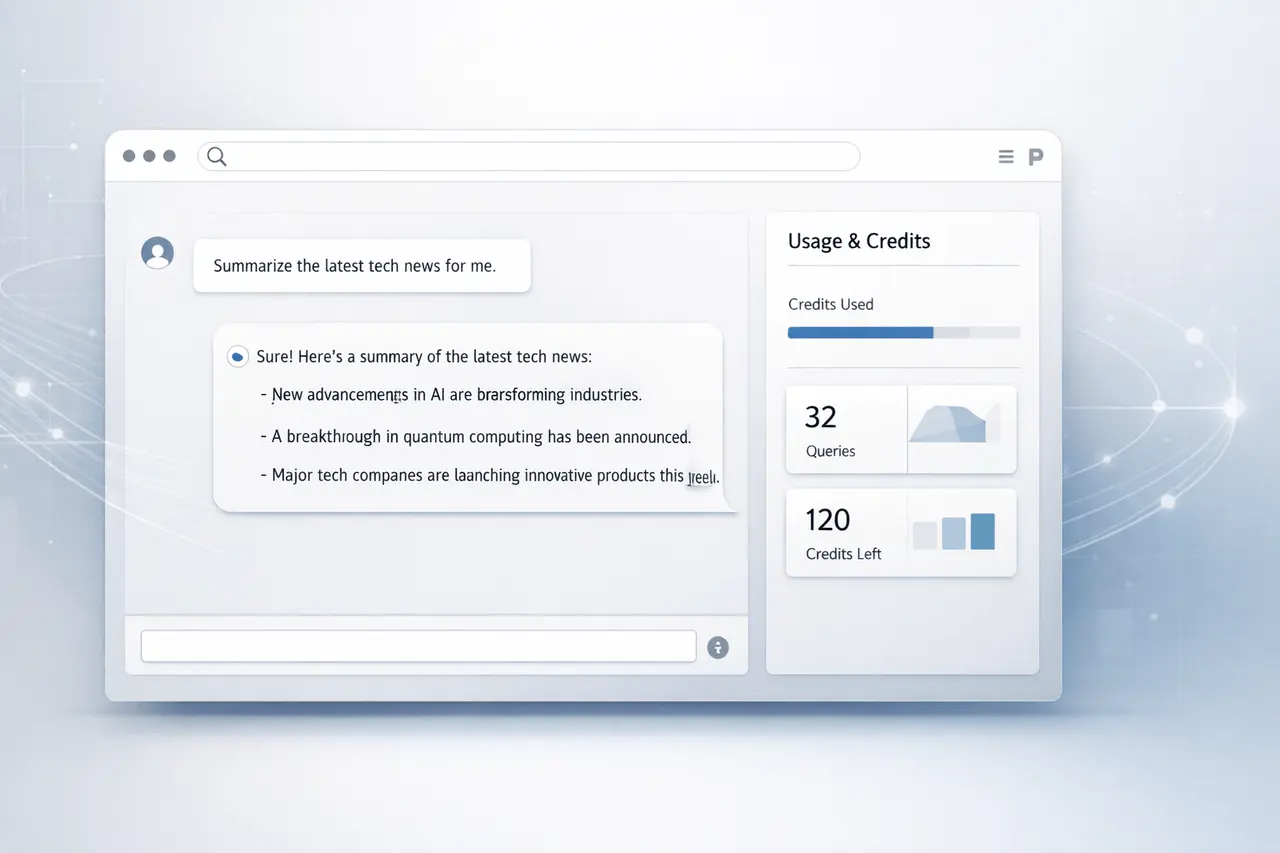The image size is (1280, 853).
Task: Click the Credits Used progress bar
Action: click(x=903, y=332)
